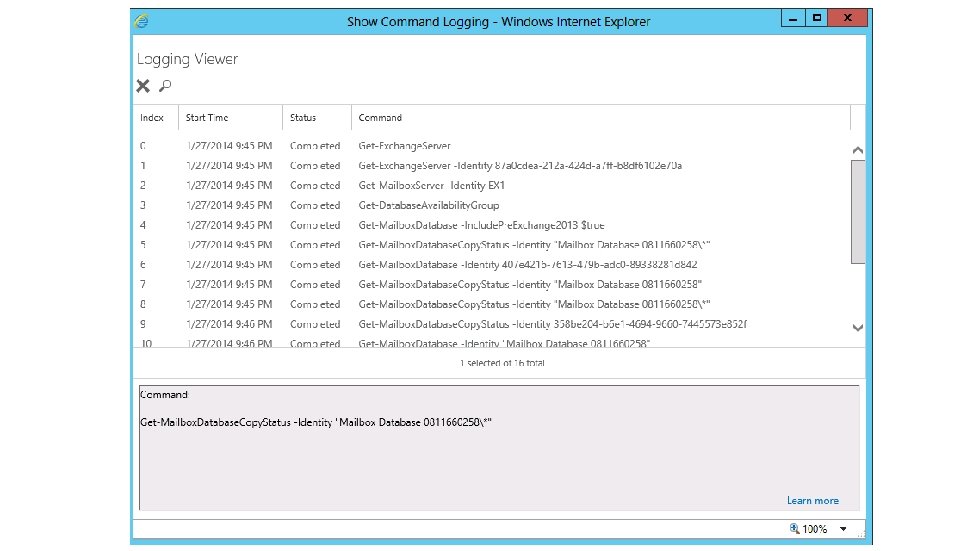
Task: Select row 10 Get-MailboxDatabase command
Action: click(x=492, y=343)
